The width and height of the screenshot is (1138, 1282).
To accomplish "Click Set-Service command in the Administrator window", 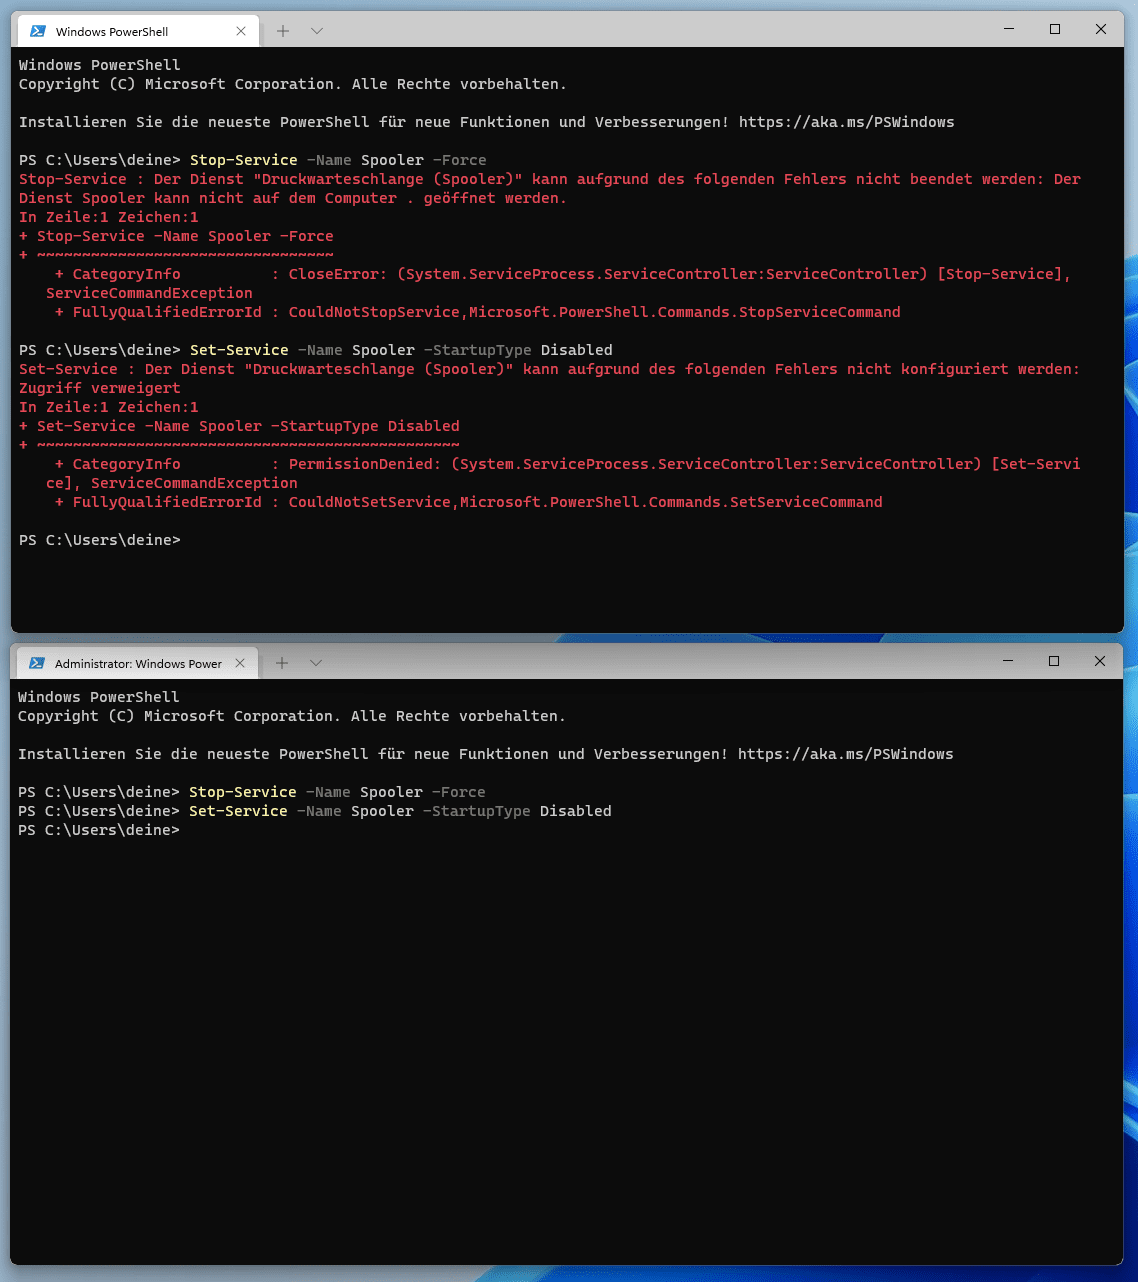I will [238, 811].
